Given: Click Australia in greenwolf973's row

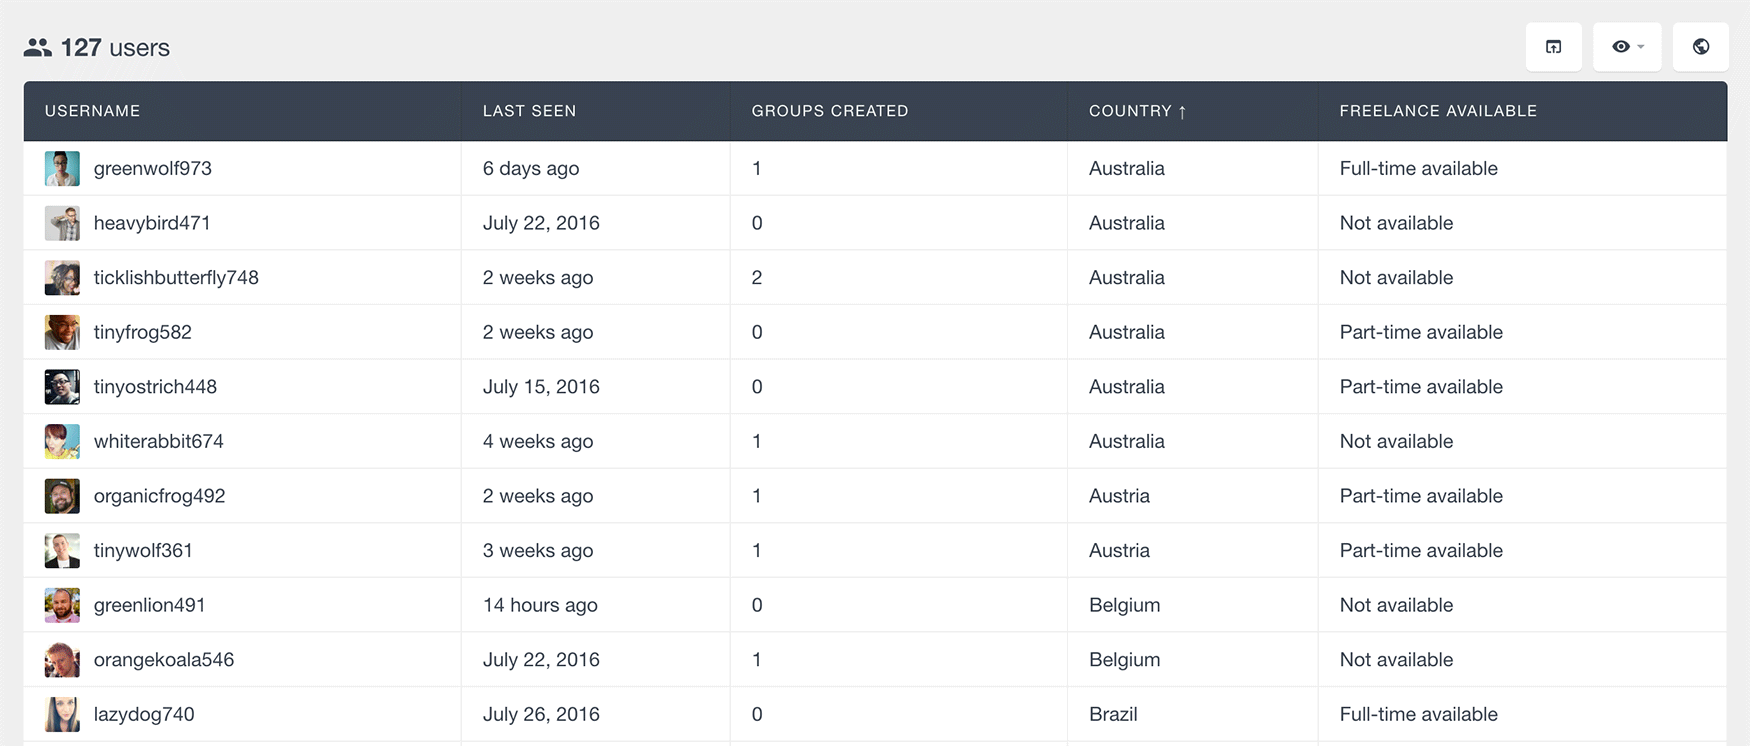Looking at the screenshot, I should pyautogui.click(x=1127, y=168).
